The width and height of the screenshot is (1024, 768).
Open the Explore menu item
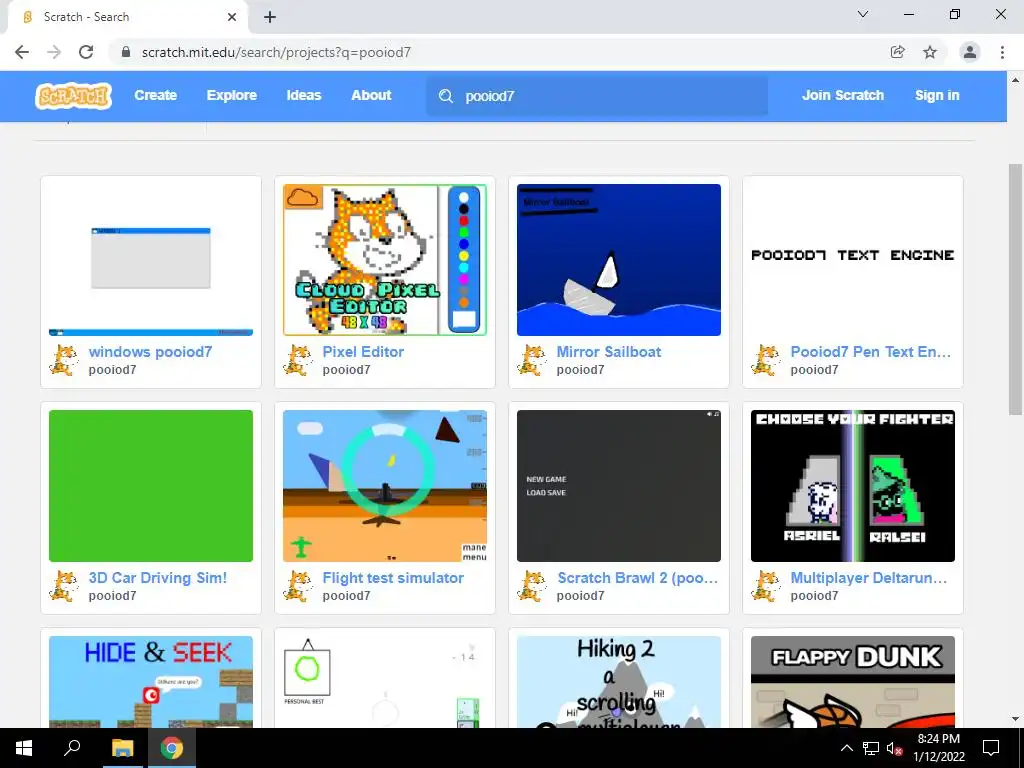(232, 95)
